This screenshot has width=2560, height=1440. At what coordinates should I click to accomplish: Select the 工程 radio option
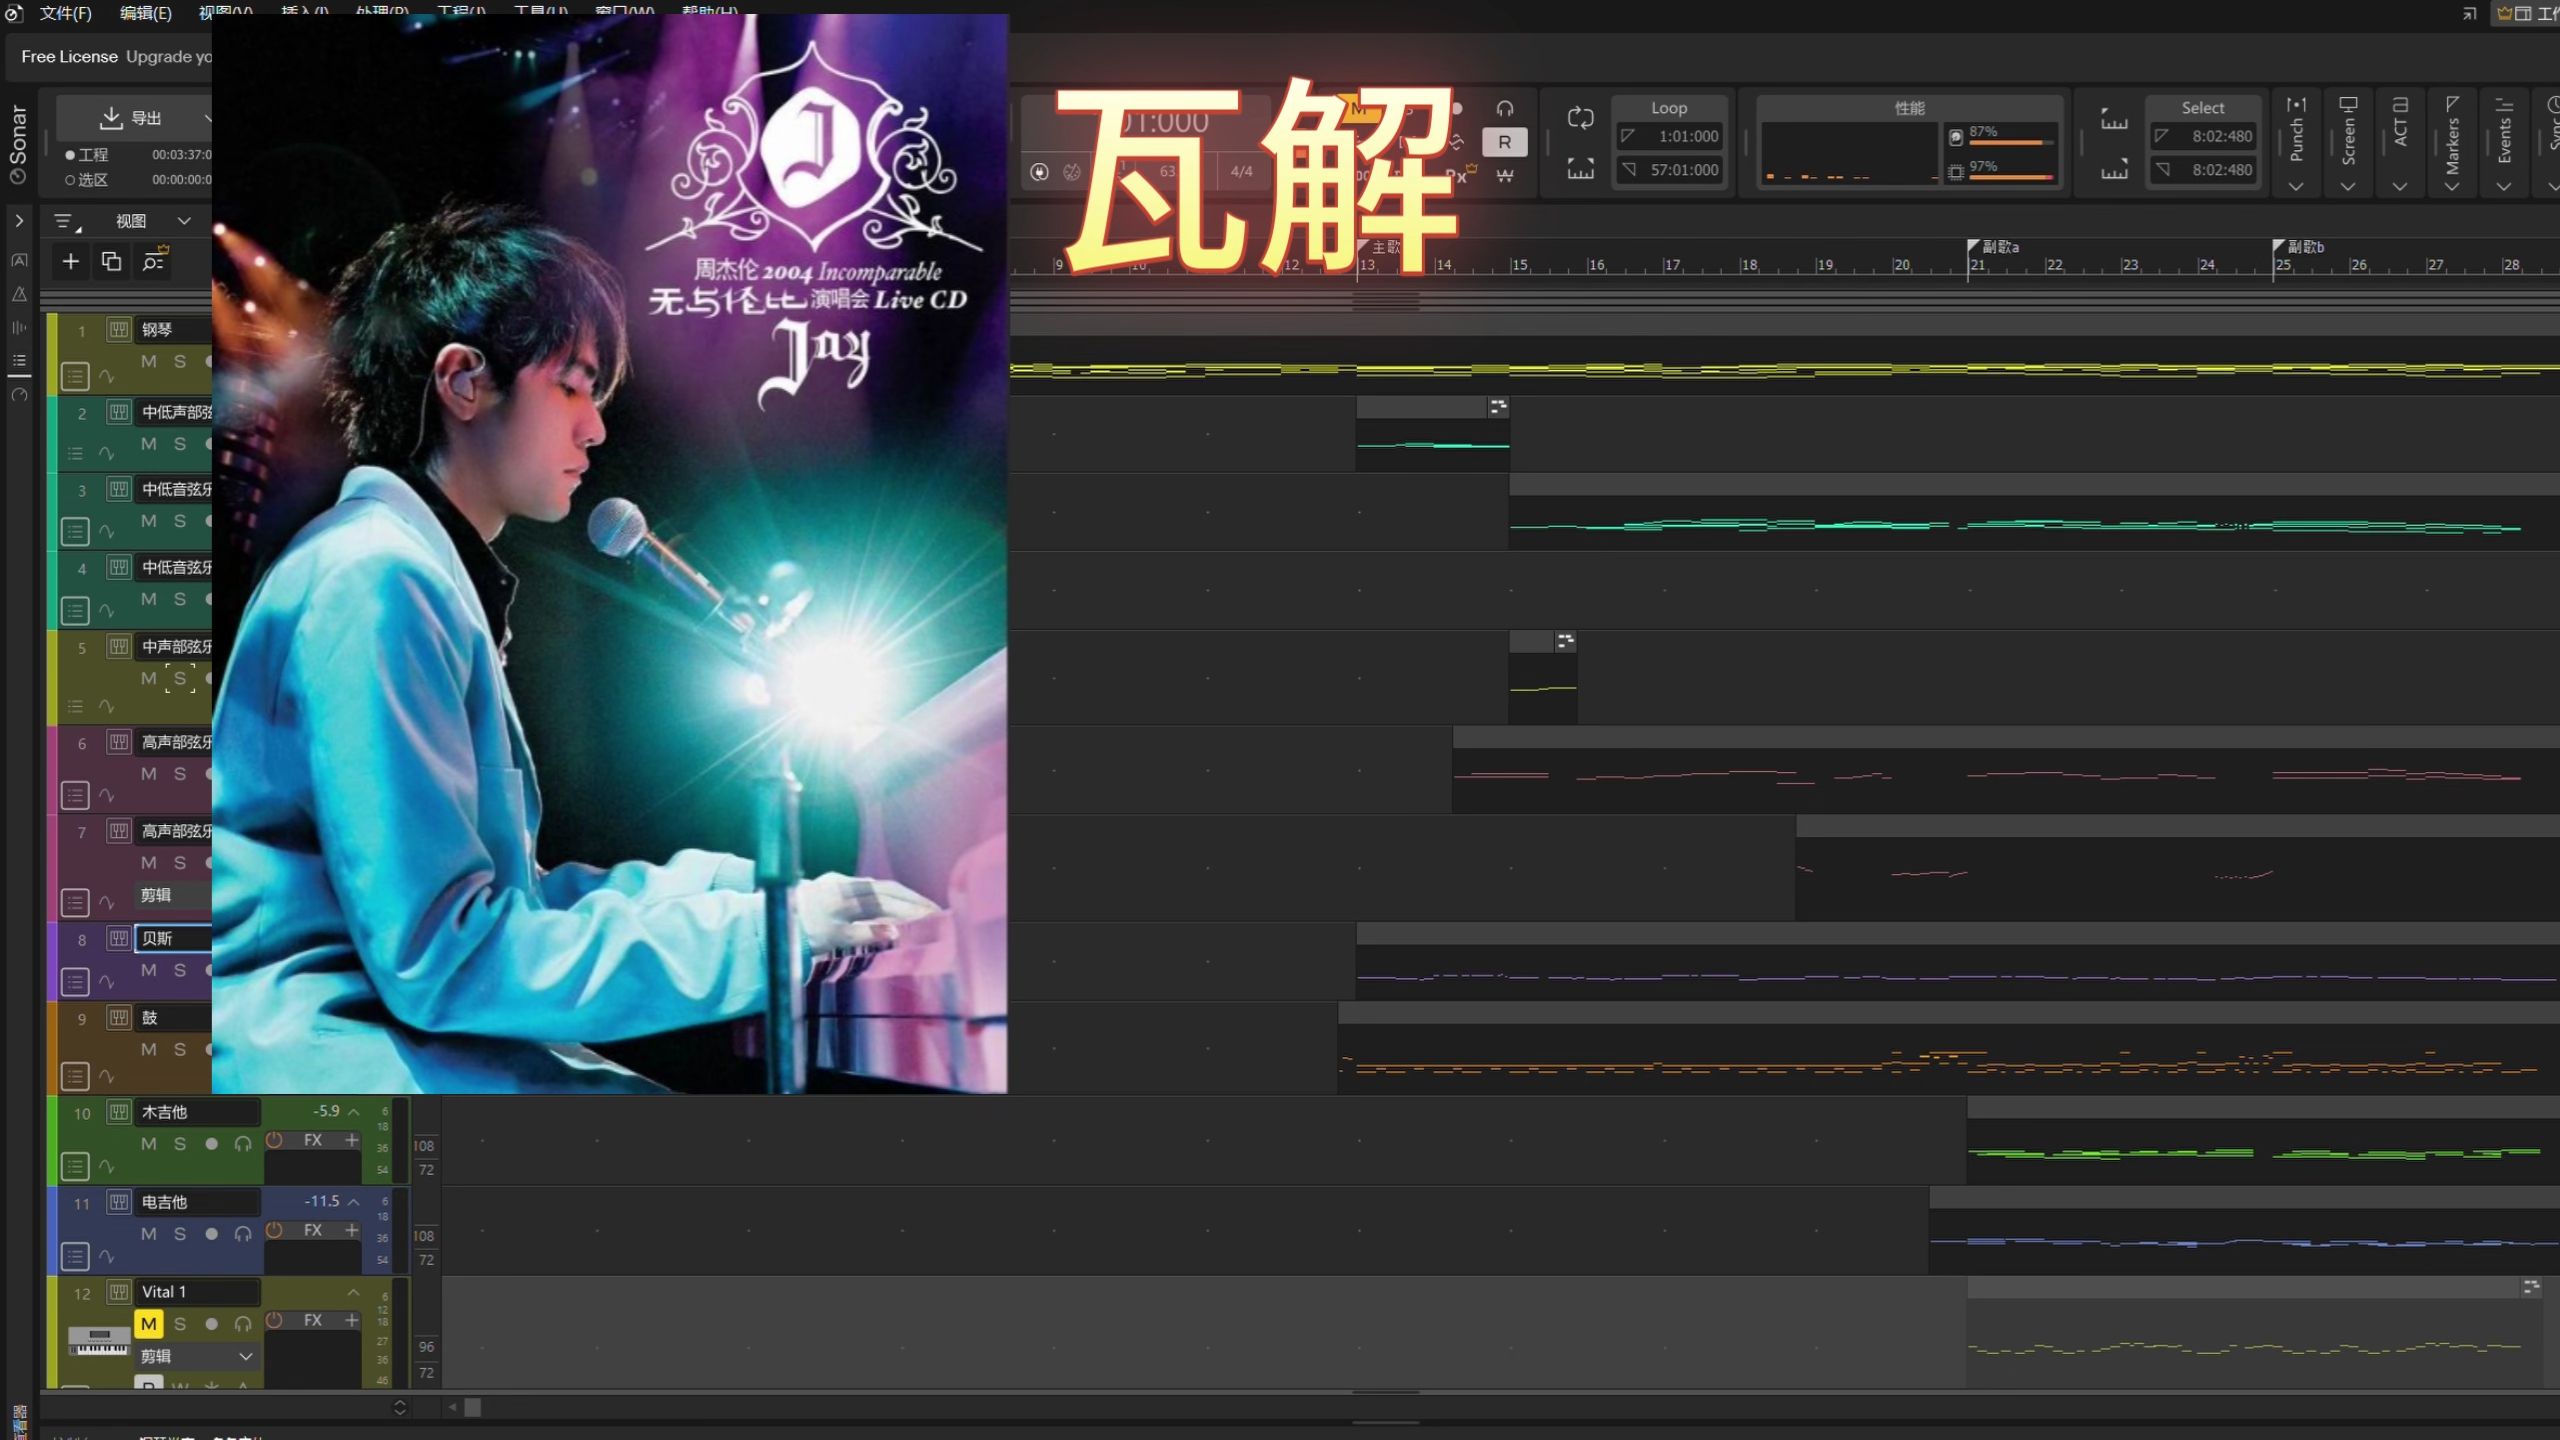(x=70, y=155)
